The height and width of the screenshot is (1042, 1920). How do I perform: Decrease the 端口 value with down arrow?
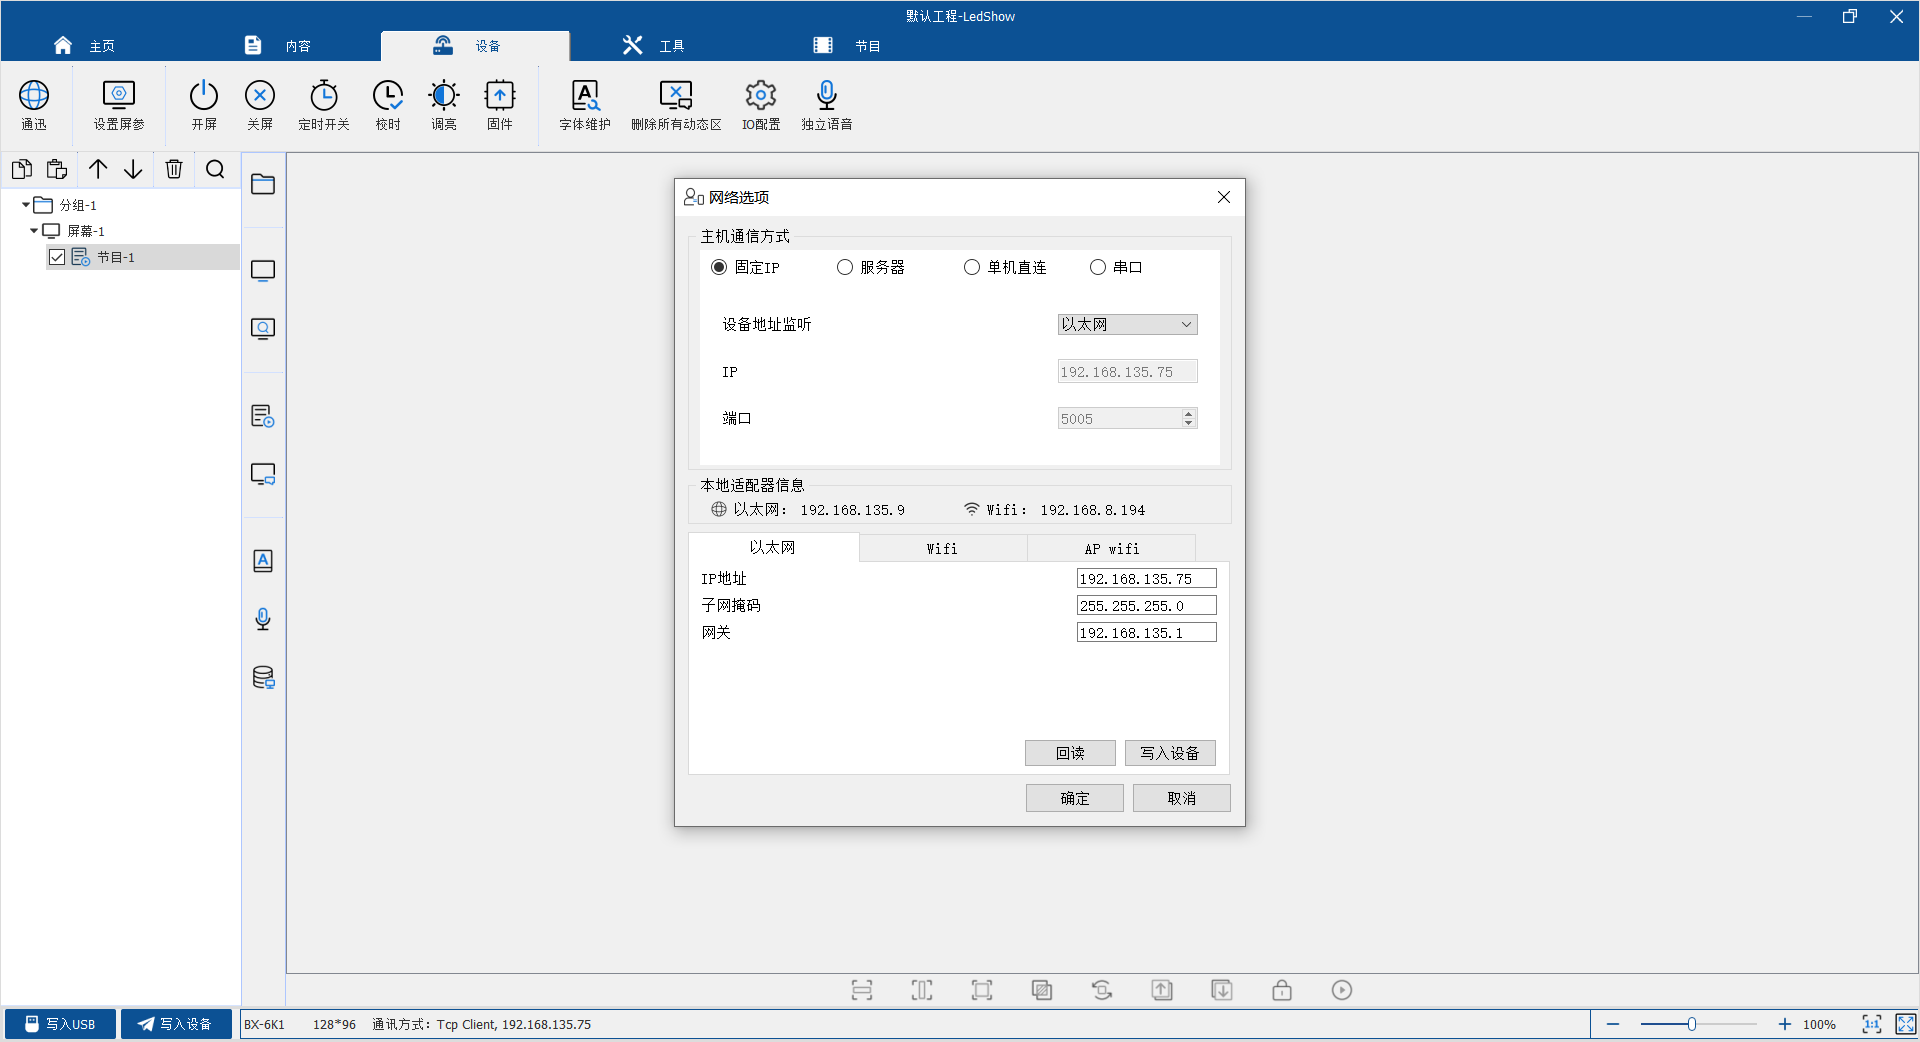pos(1189,423)
